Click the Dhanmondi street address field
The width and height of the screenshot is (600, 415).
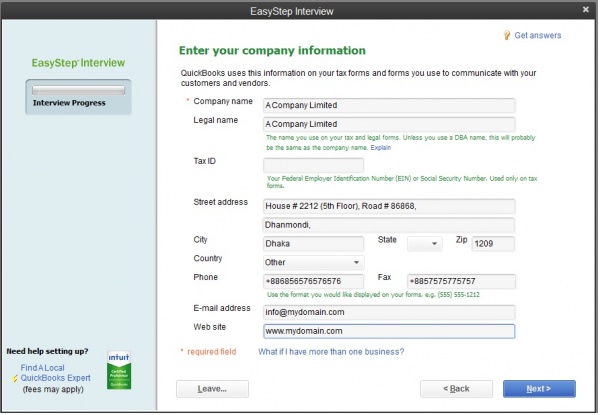pos(389,225)
